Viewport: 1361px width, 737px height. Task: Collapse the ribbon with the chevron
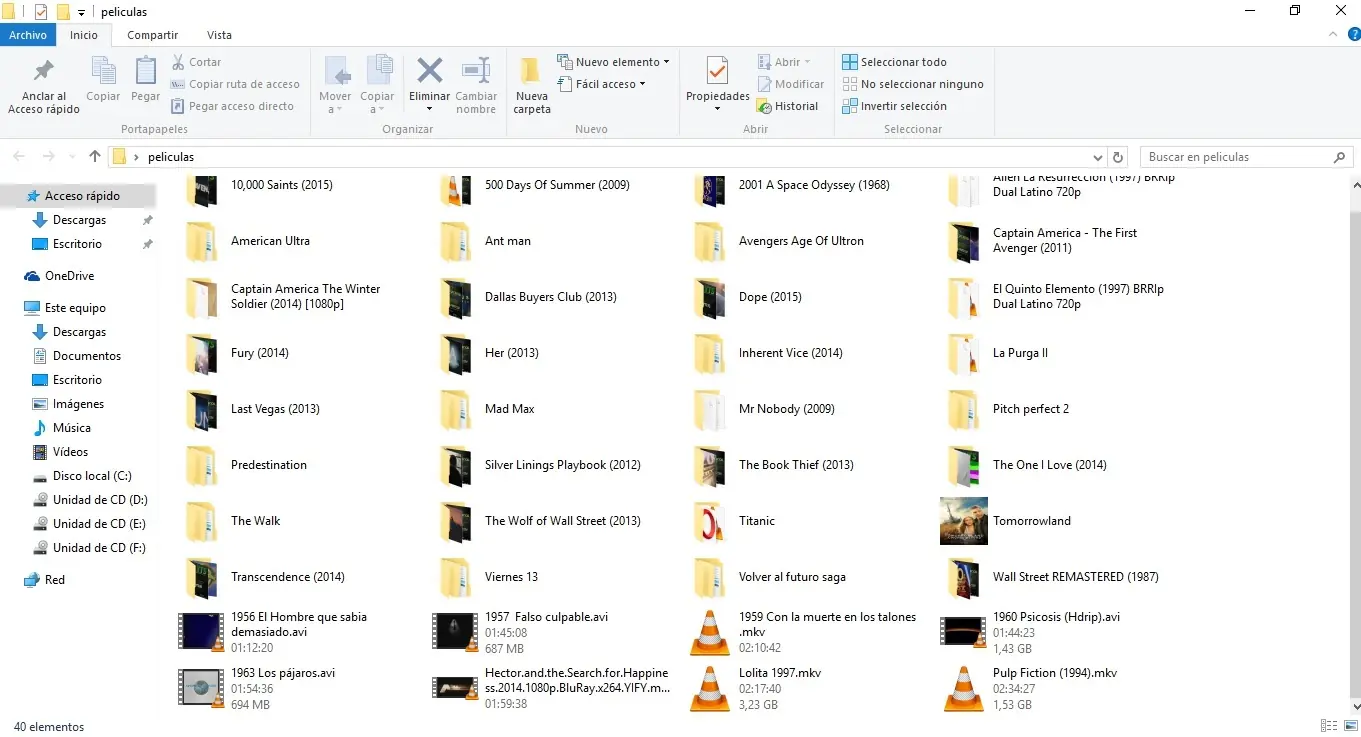pos(1333,35)
